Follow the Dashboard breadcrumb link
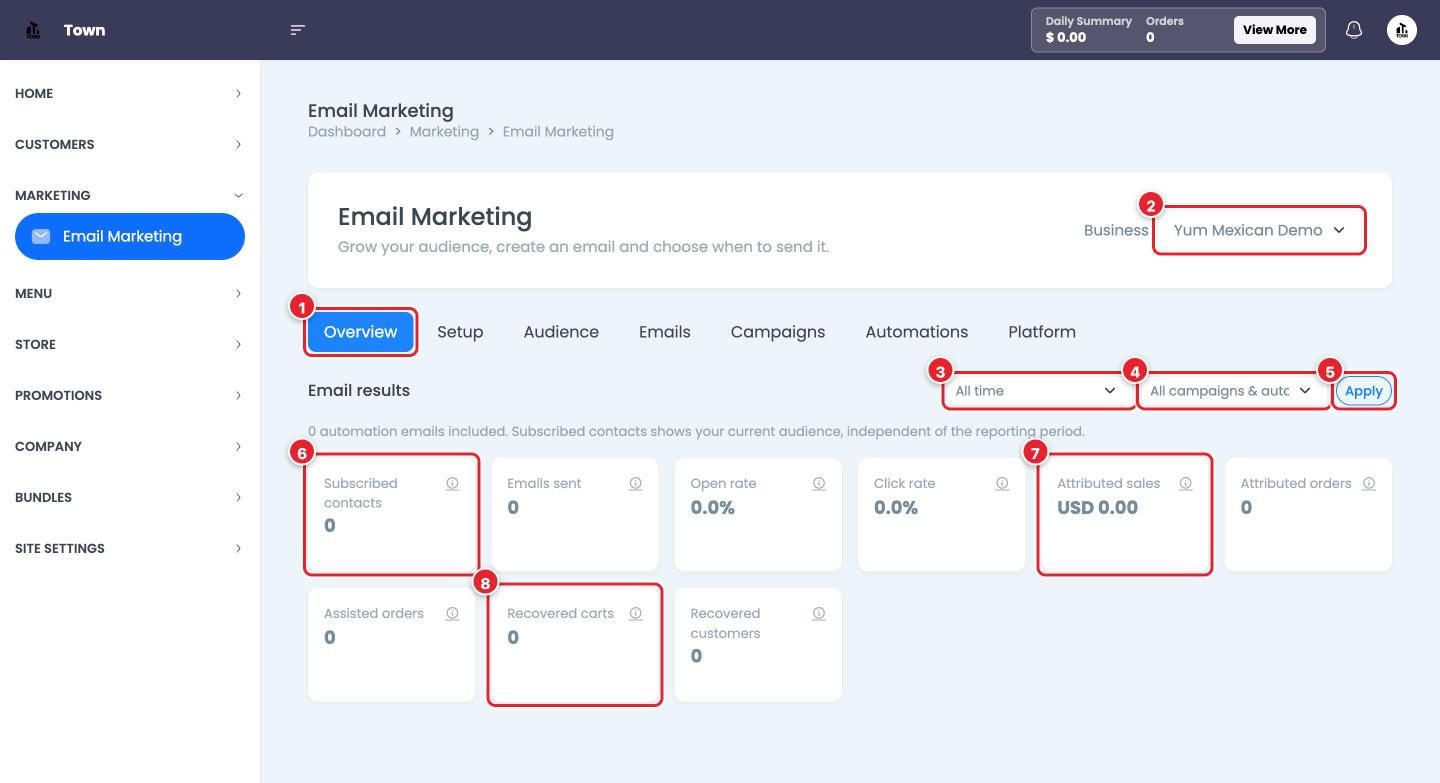The width and height of the screenshot is (1440, 783). (347, 131)
